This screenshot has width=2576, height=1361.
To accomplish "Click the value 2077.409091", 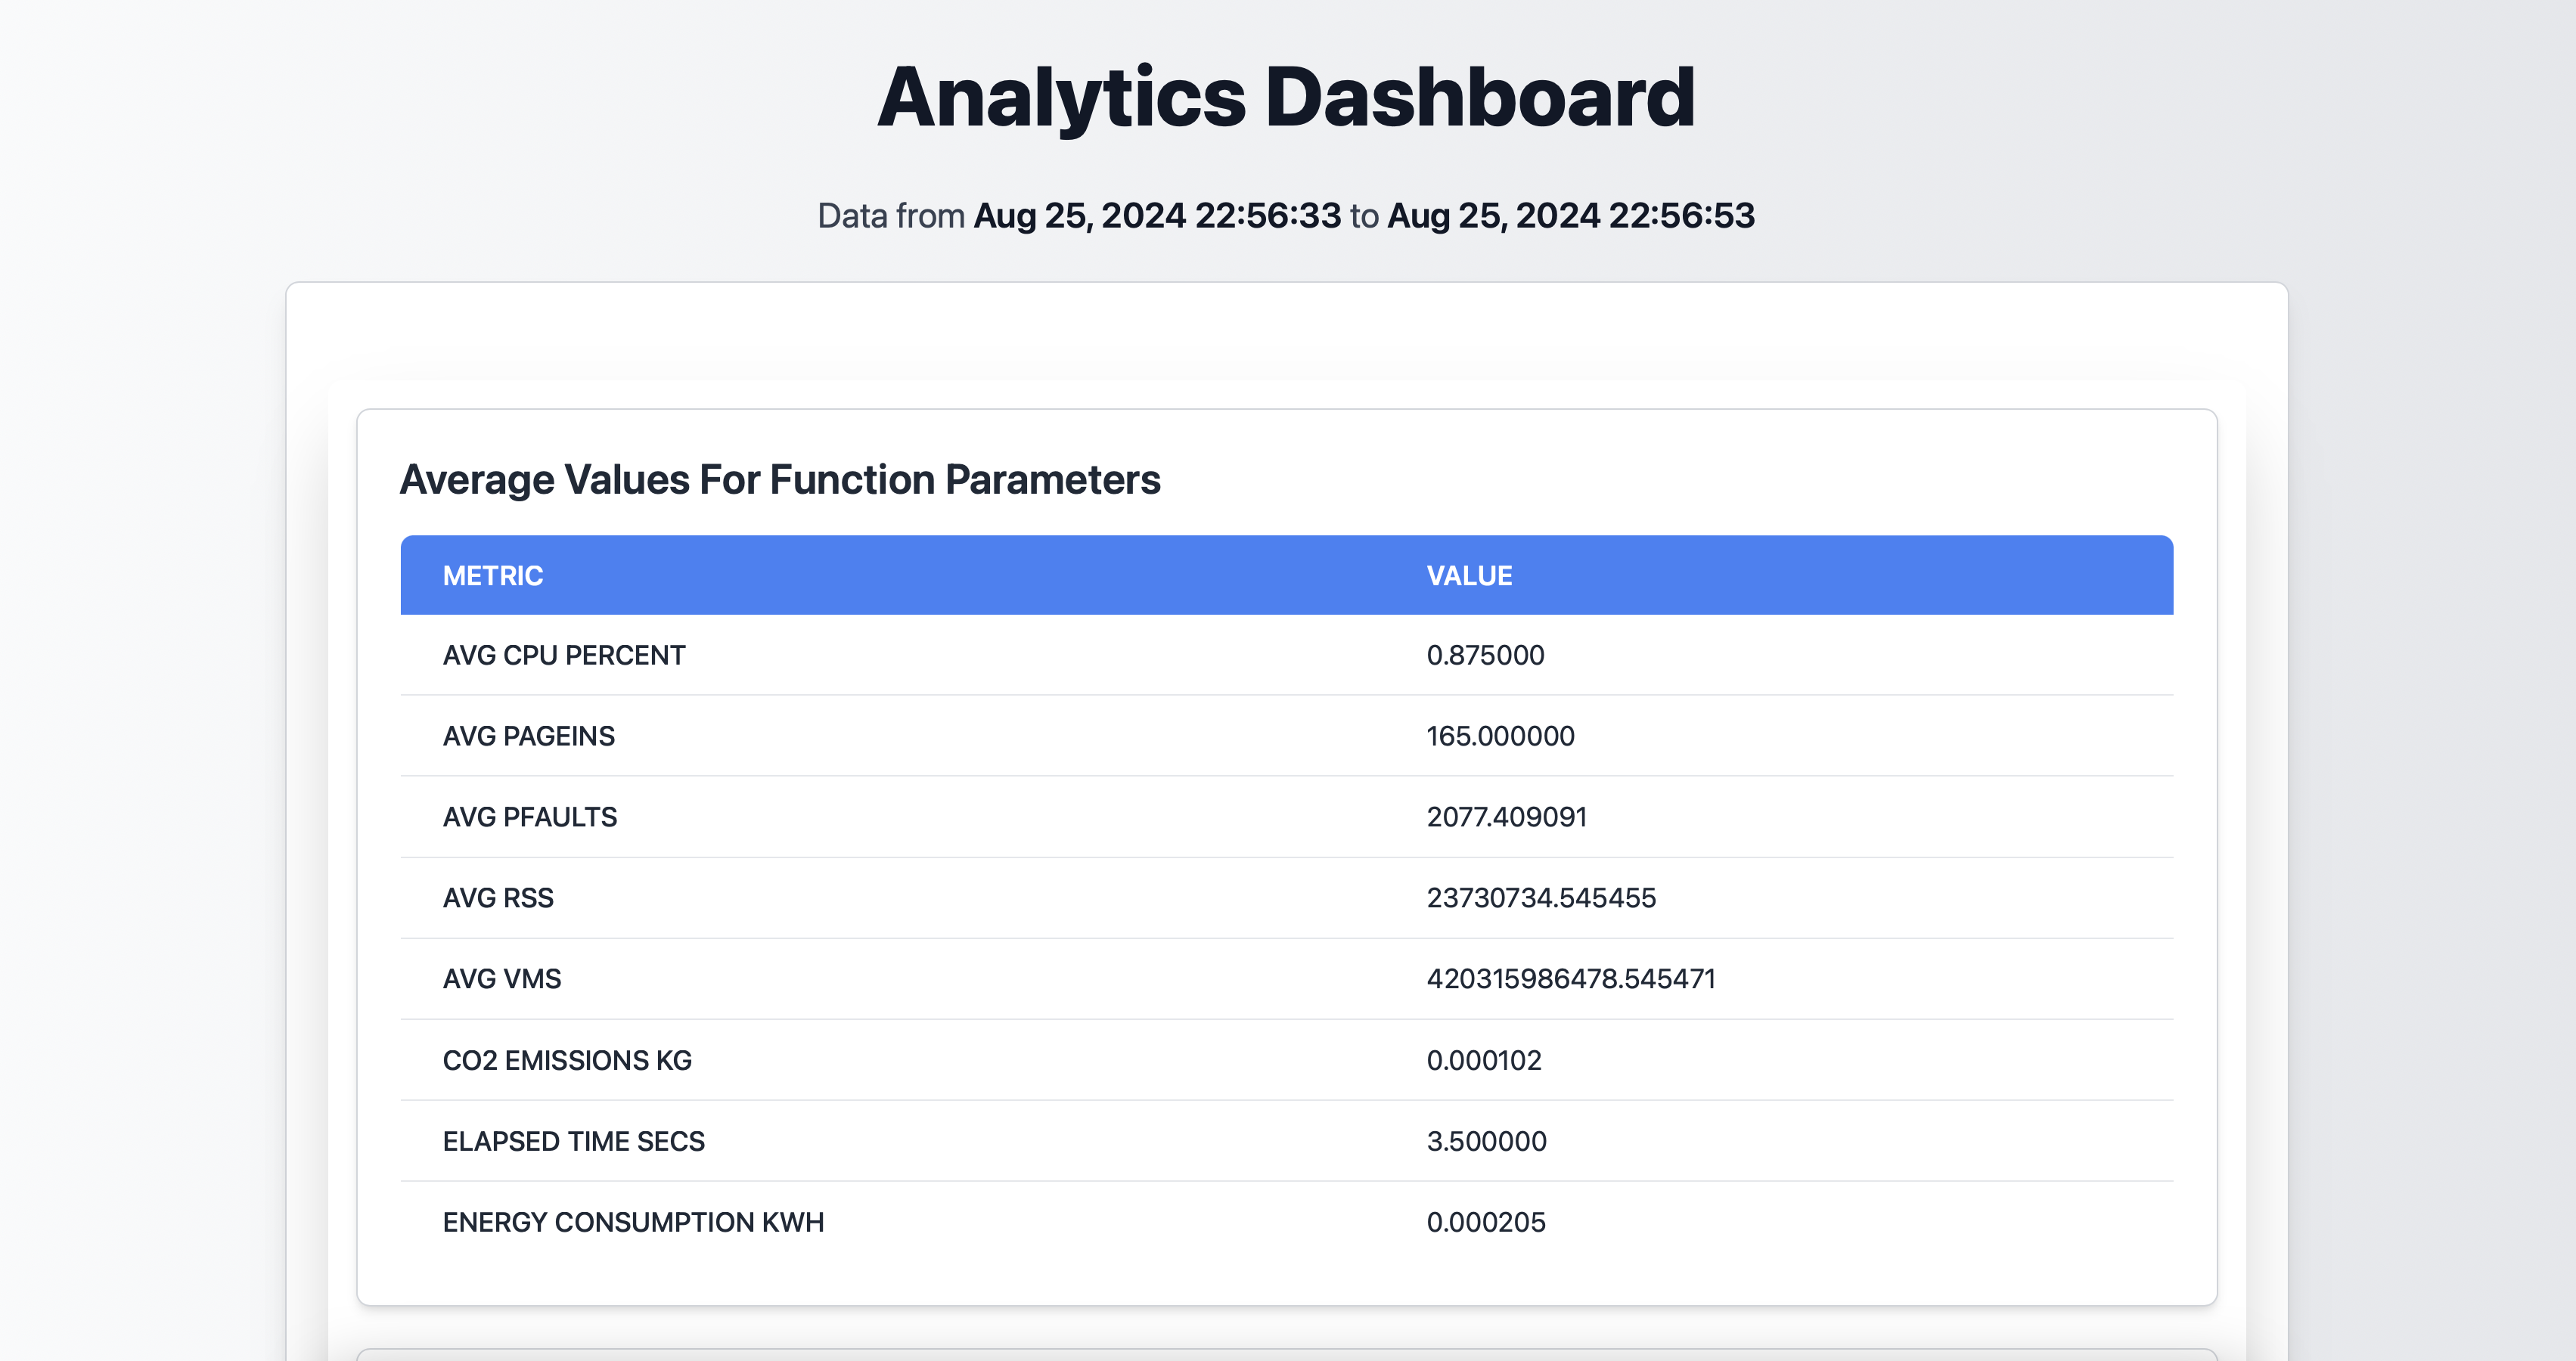I will coord(1506,817).
